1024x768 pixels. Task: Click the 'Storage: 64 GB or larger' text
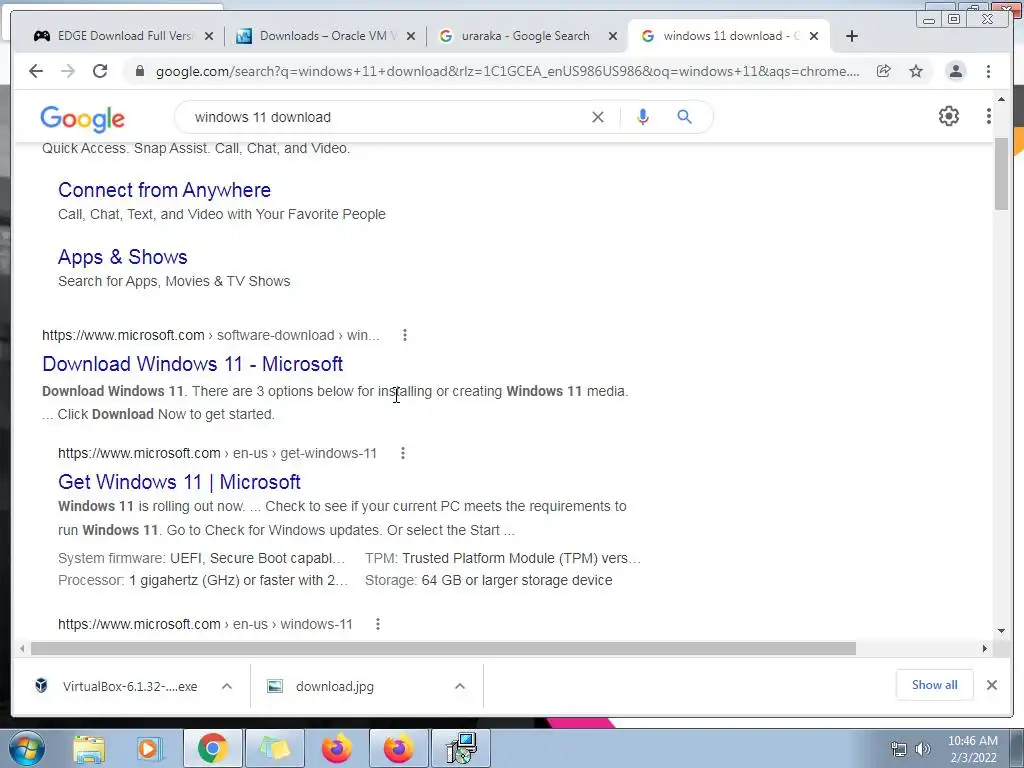[x=488, y=581]
